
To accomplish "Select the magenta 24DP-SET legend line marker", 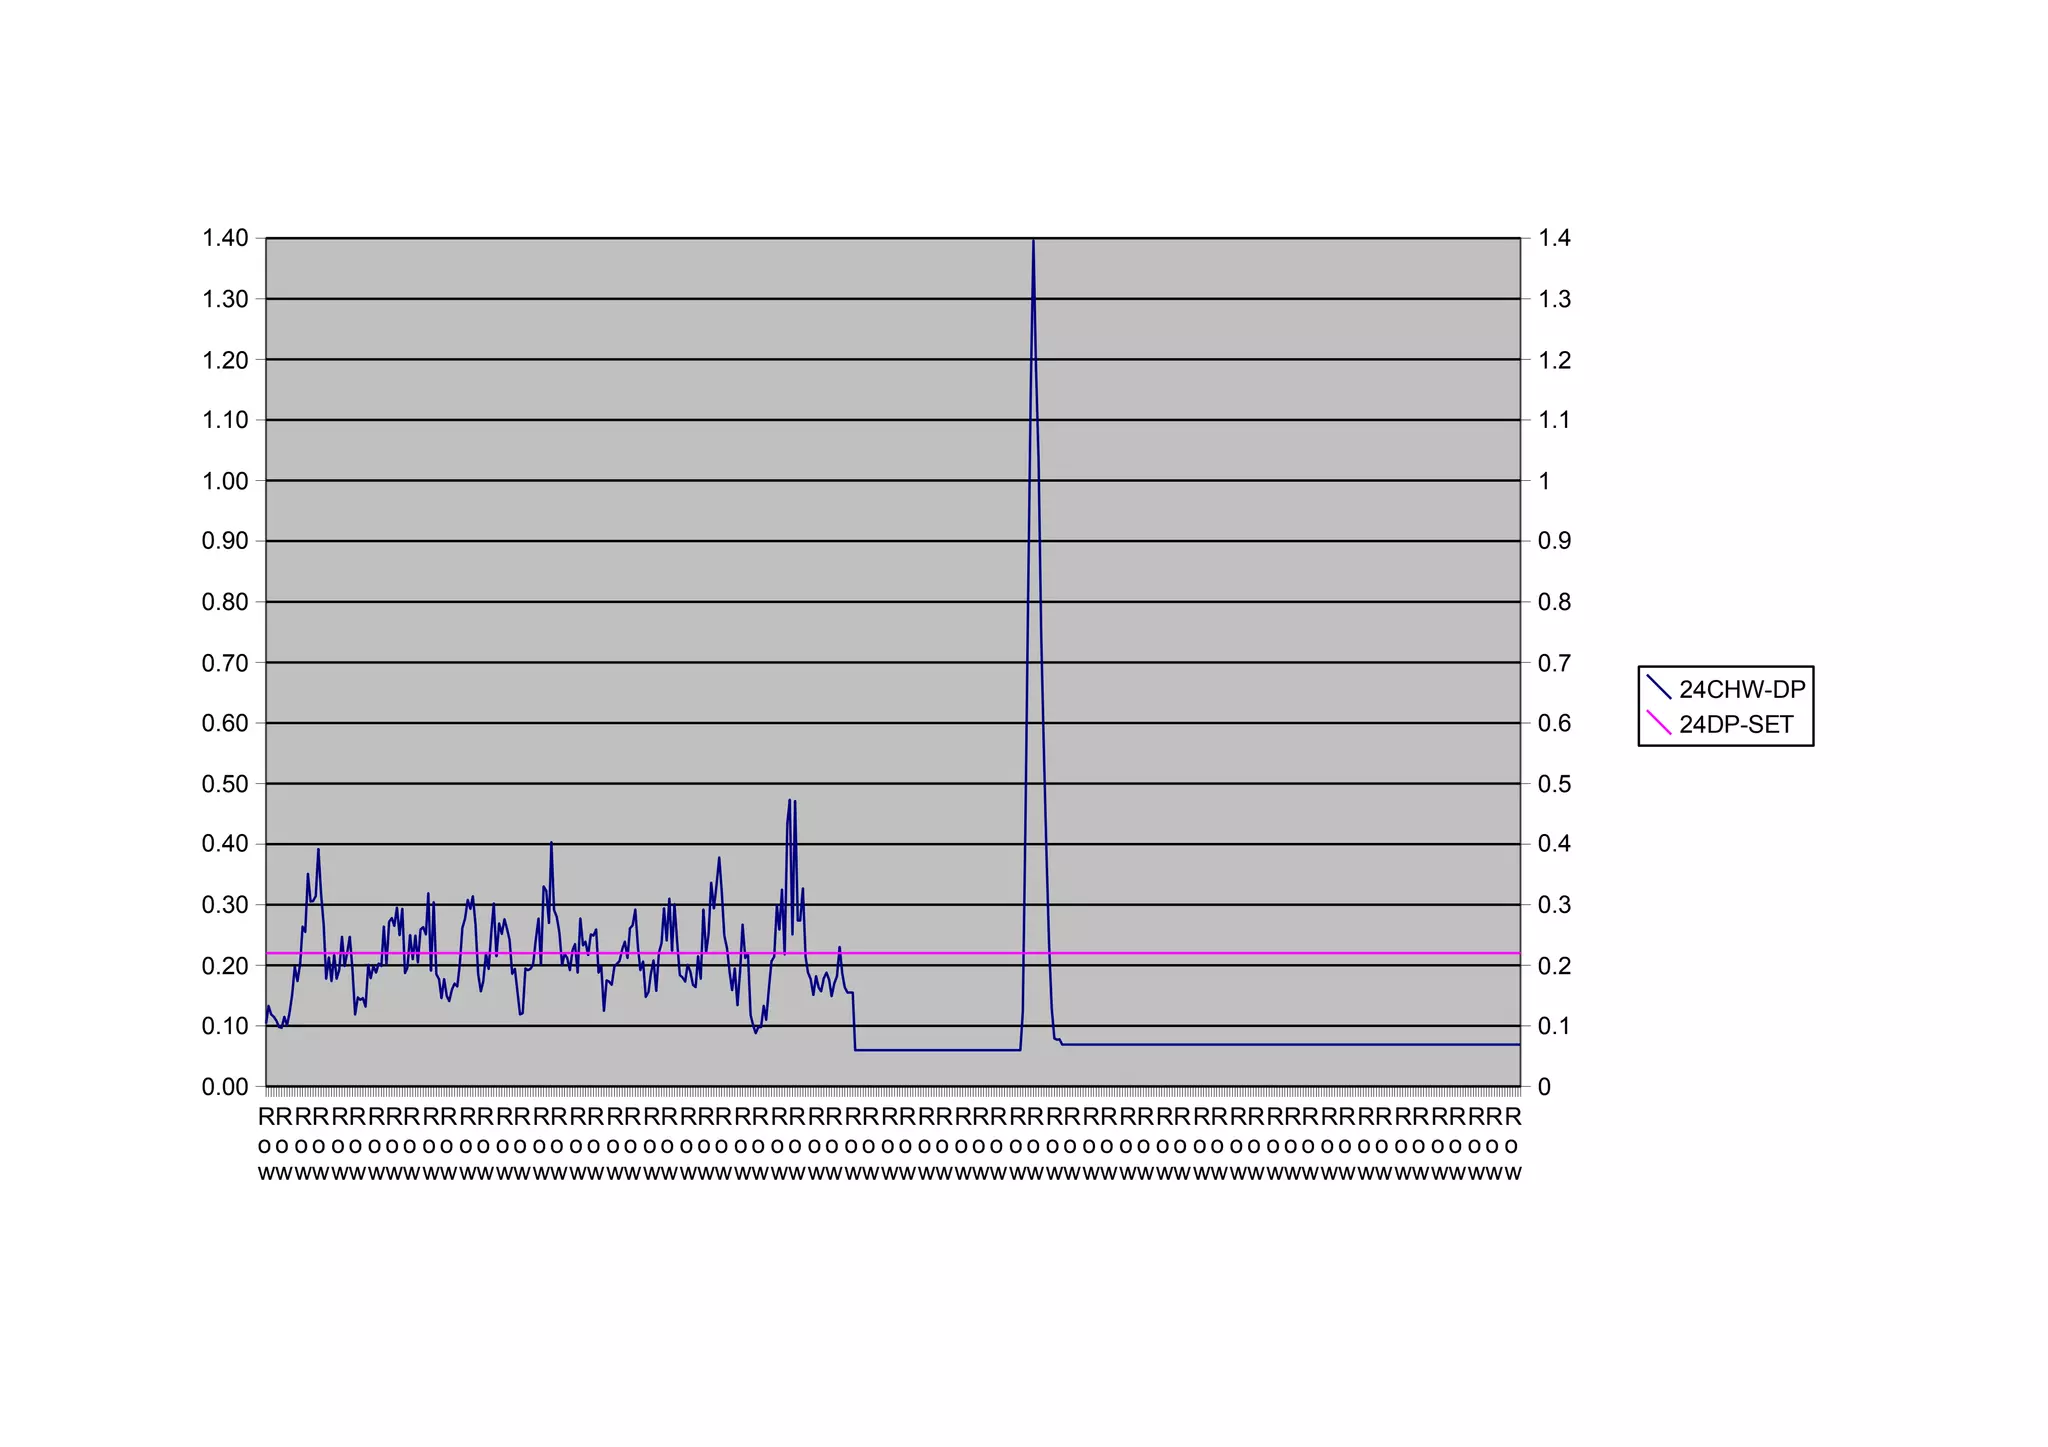I will 1659,723.
